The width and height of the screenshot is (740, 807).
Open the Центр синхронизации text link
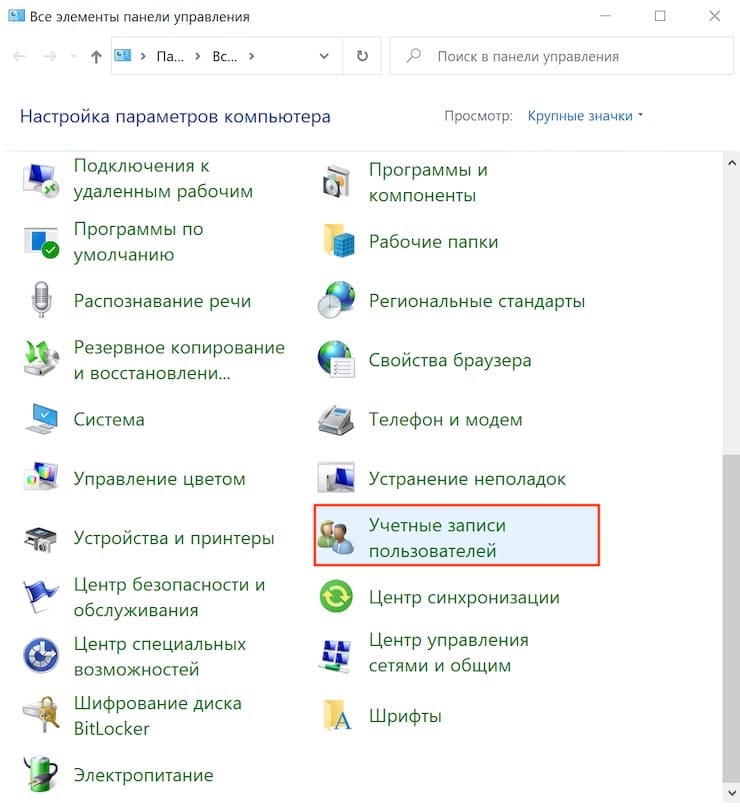(x=464, y=598)
